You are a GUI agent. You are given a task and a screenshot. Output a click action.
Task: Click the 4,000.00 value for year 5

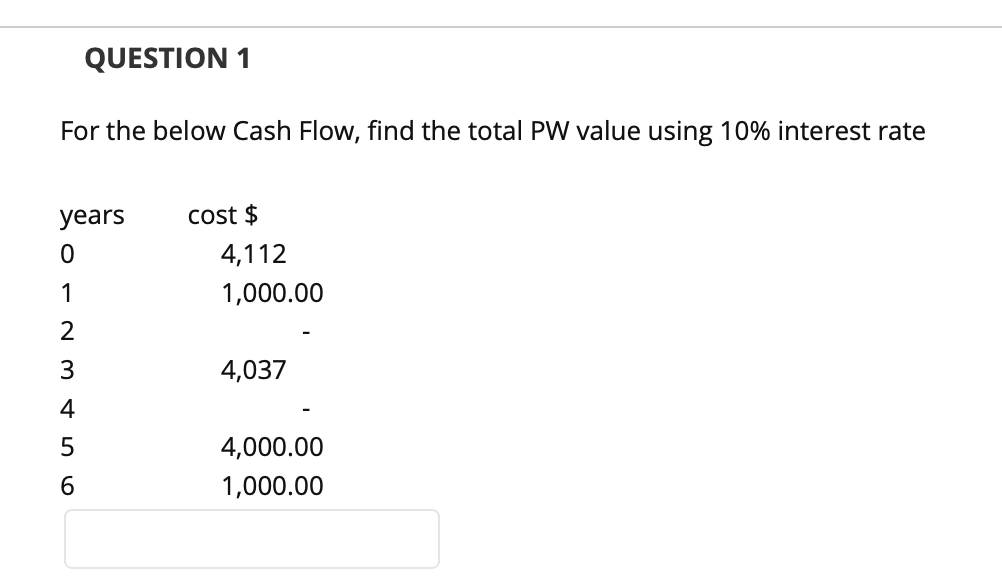(x=272, y=447)
